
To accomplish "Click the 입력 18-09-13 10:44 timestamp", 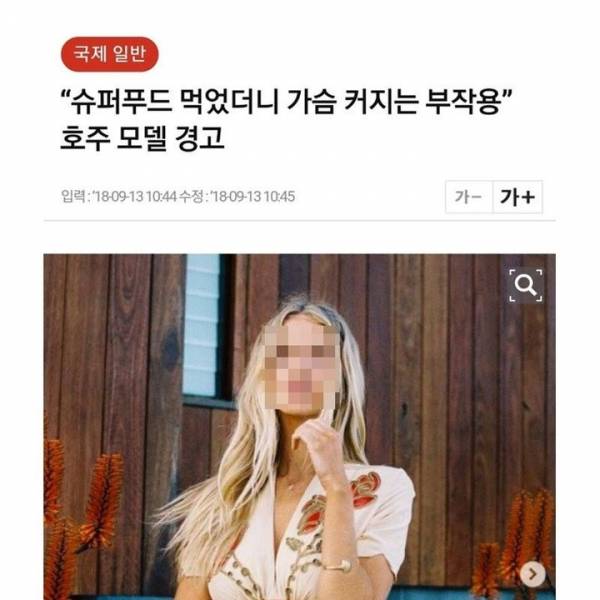I will pos(119,197).
